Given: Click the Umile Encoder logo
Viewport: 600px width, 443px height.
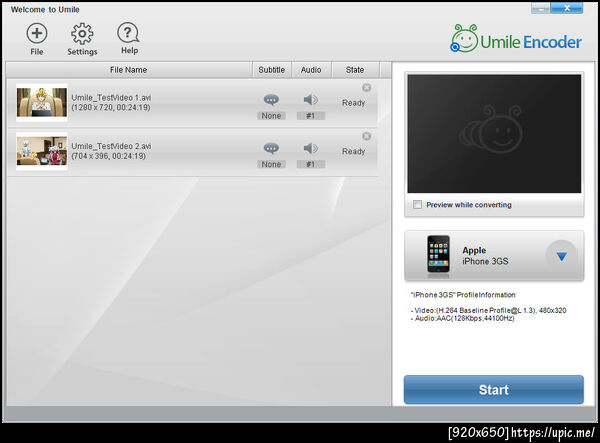Looking at the screenshot, I should pyautogui.click(x=516, y=39).
